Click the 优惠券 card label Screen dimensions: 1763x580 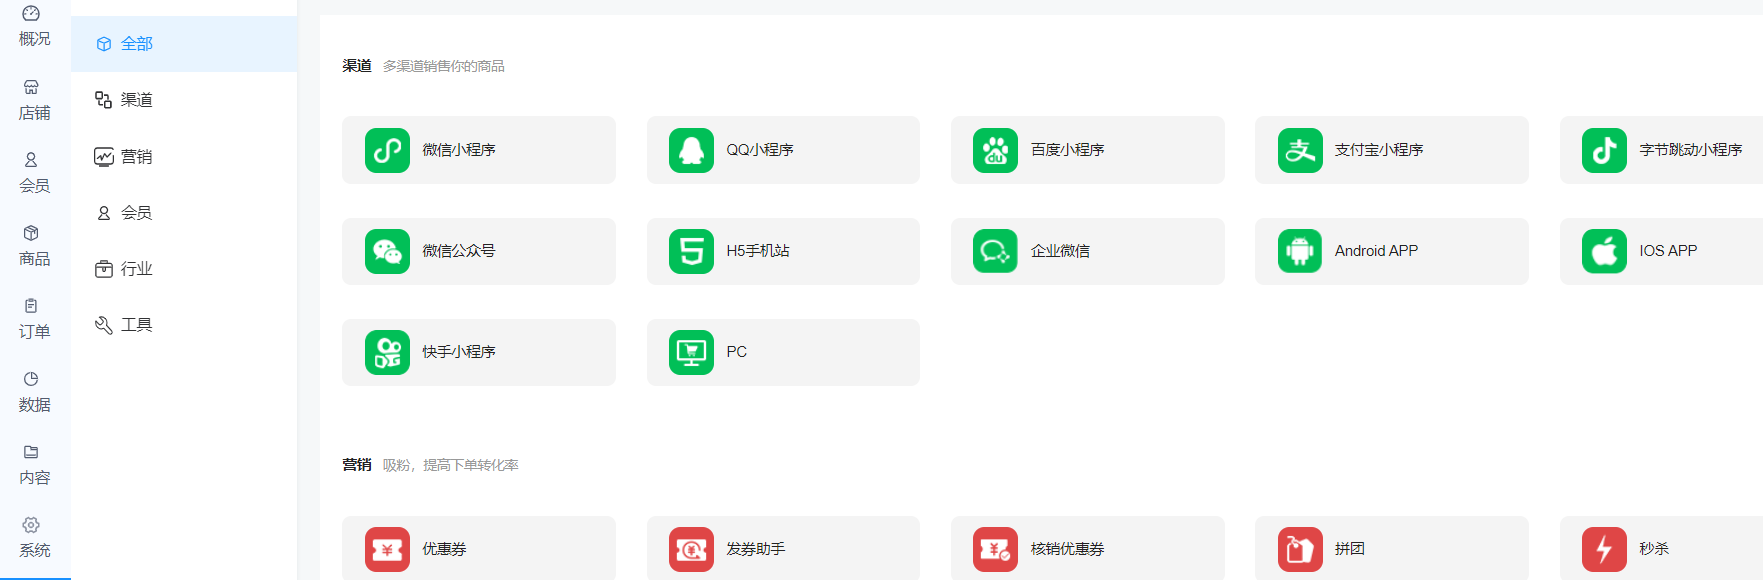(x=444, y=549)
